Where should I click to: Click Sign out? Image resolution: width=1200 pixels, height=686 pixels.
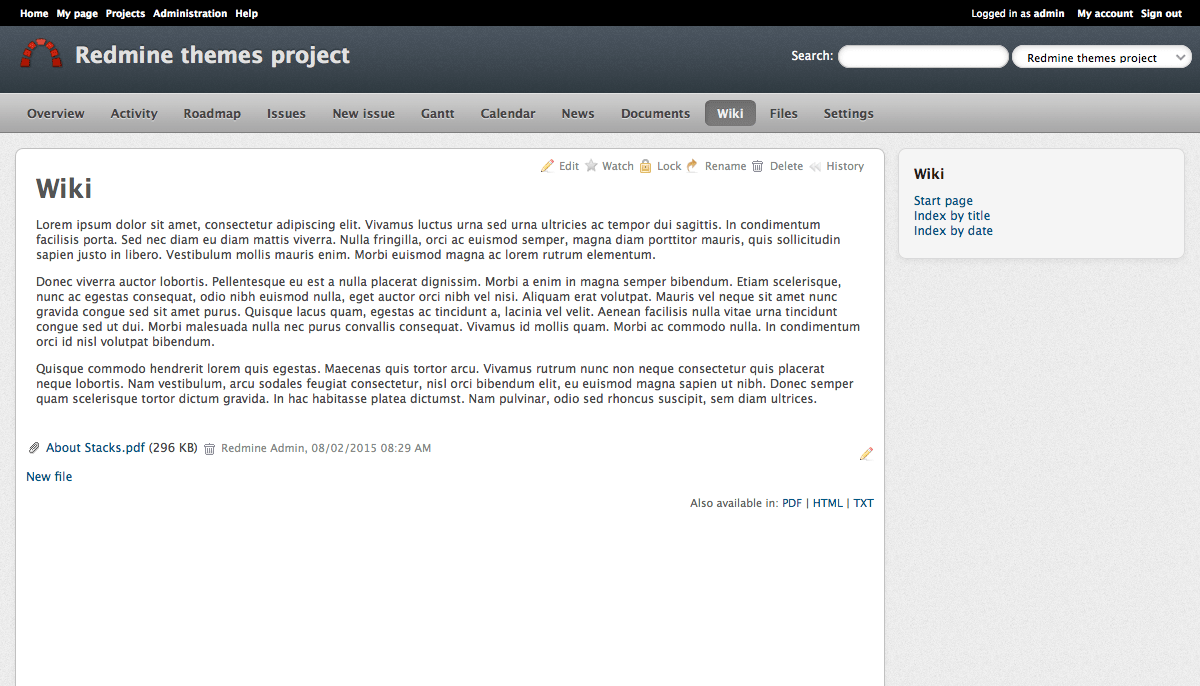pyautogui.click(x=1161, y=14)
